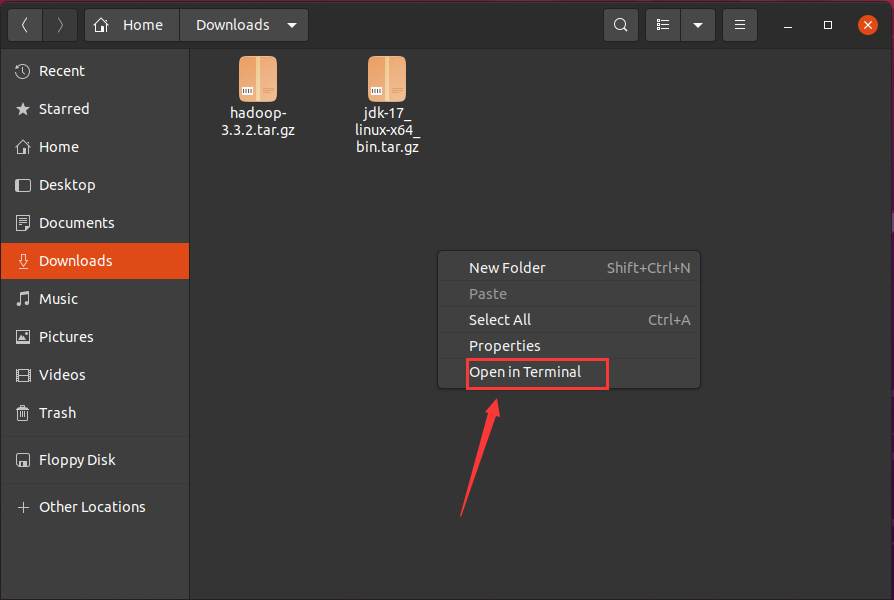Screen dimensions: 894x600
Task: Click the house icon in the path bar
Action: (x=101, y=25)
